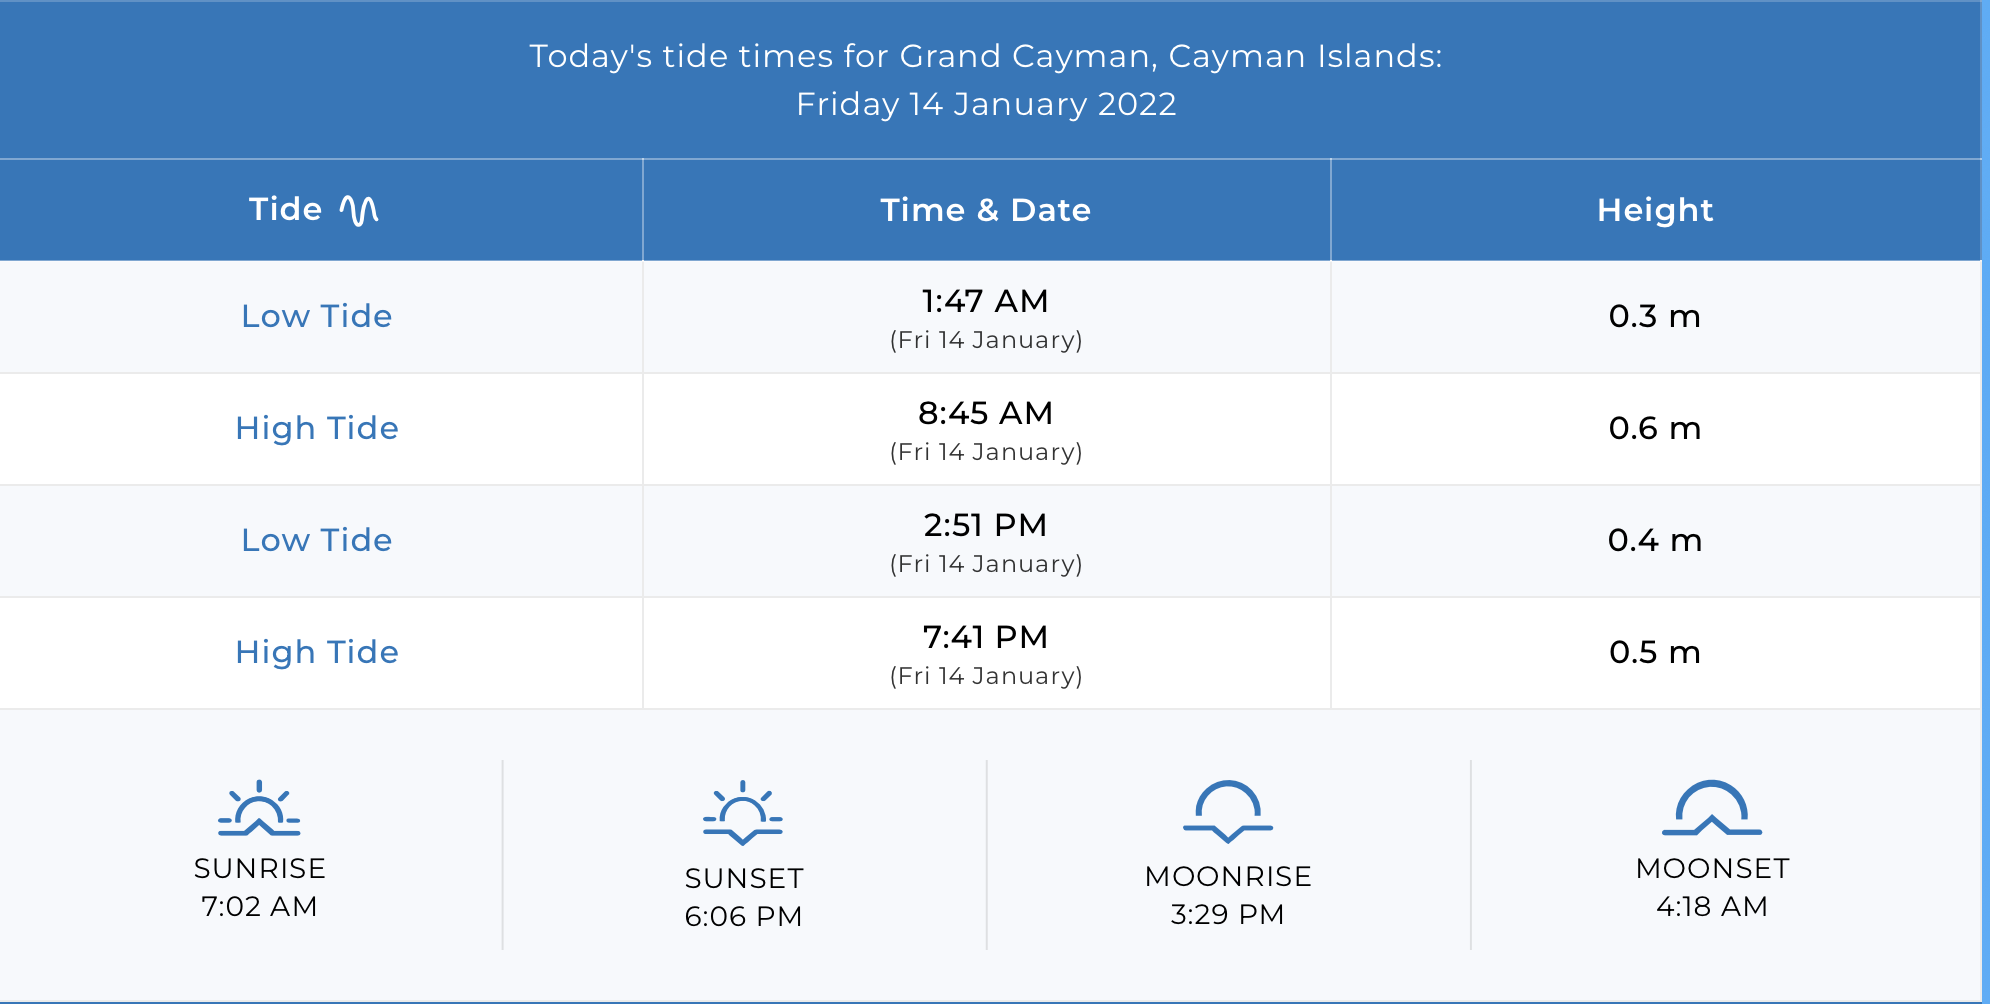Viewport: 1990px width, 1004px height.
Task: Click the moonset icon
Action: point(1711,809)
